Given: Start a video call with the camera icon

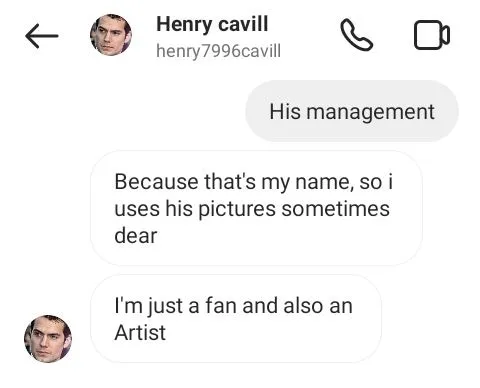Looking at the screenshot, I should coord(432,35).
